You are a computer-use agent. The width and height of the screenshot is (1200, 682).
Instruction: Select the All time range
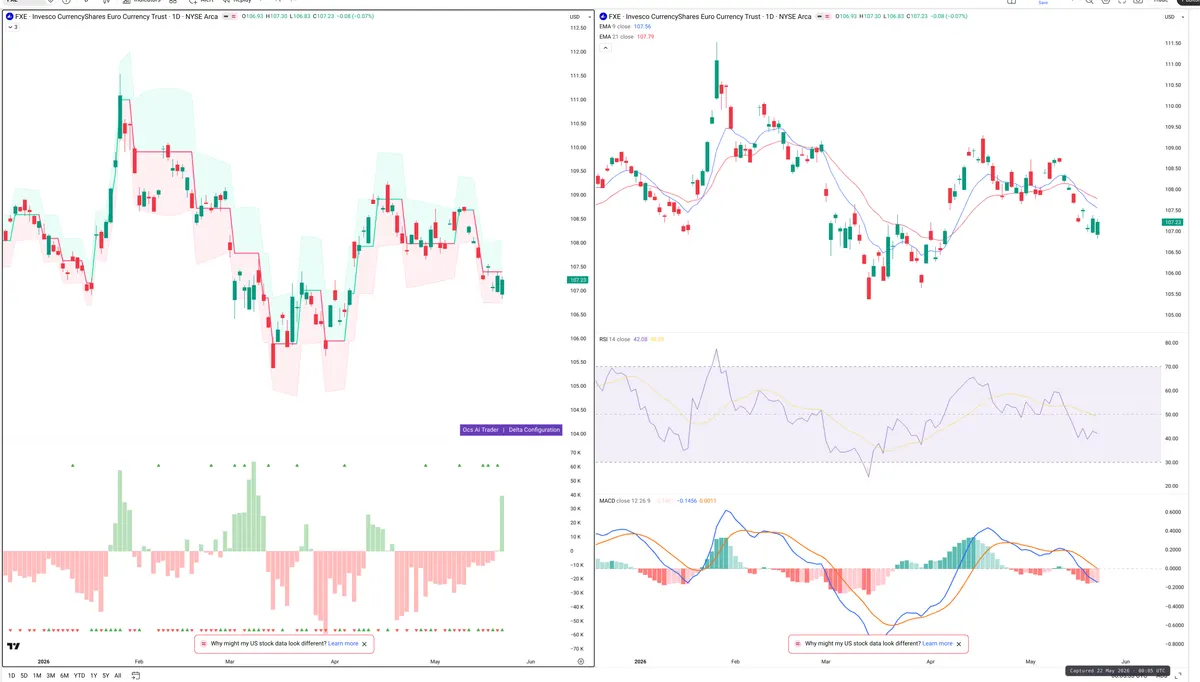click(117, 676)
